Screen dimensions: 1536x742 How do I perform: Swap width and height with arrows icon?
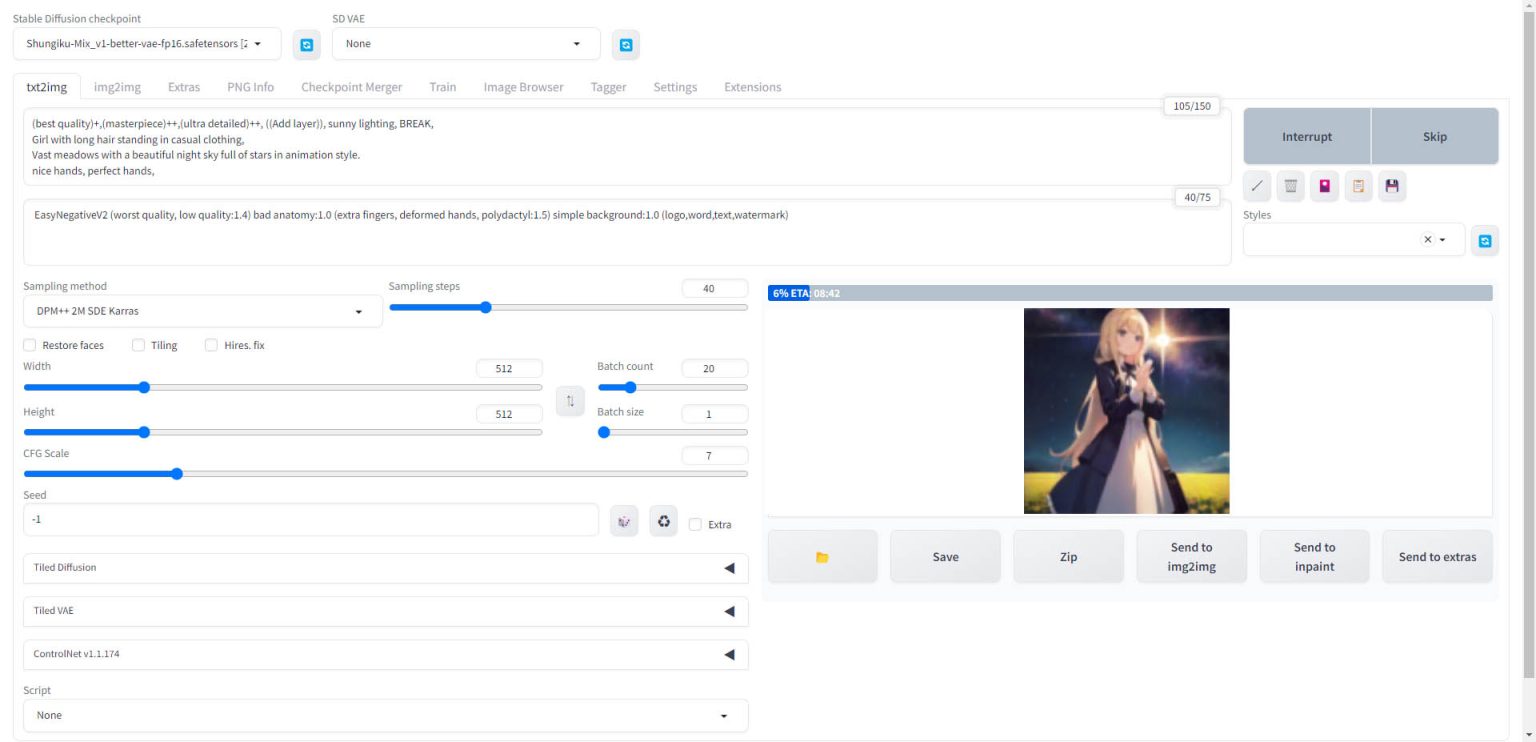[x=570, y=401]
